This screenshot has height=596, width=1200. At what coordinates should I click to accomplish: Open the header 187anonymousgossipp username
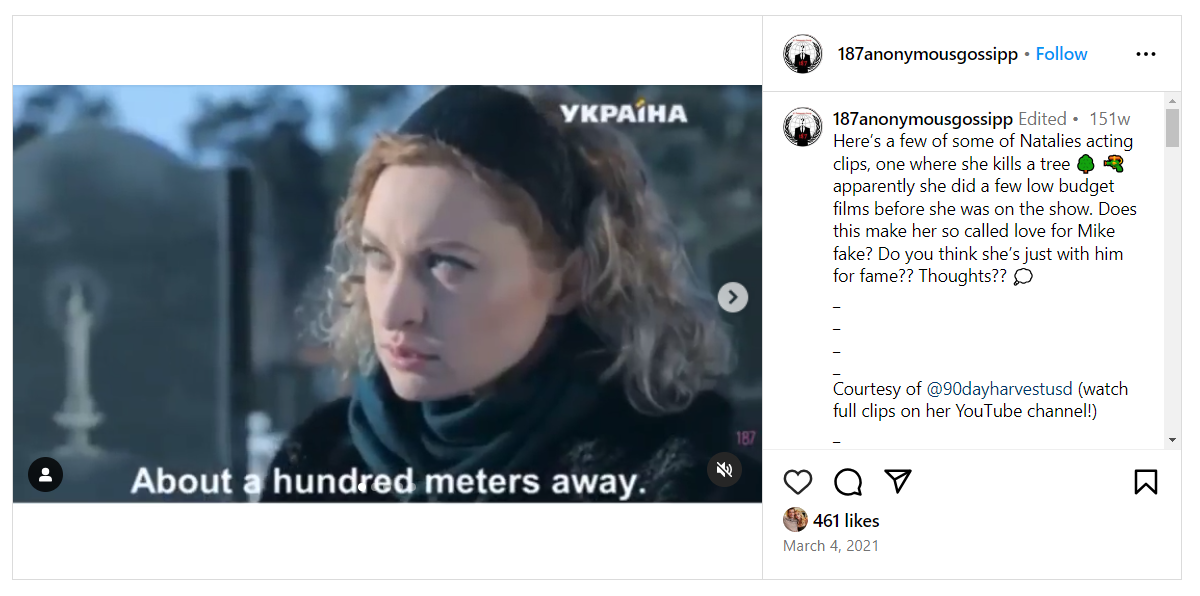pyautogui.click(x=927, y=54)
